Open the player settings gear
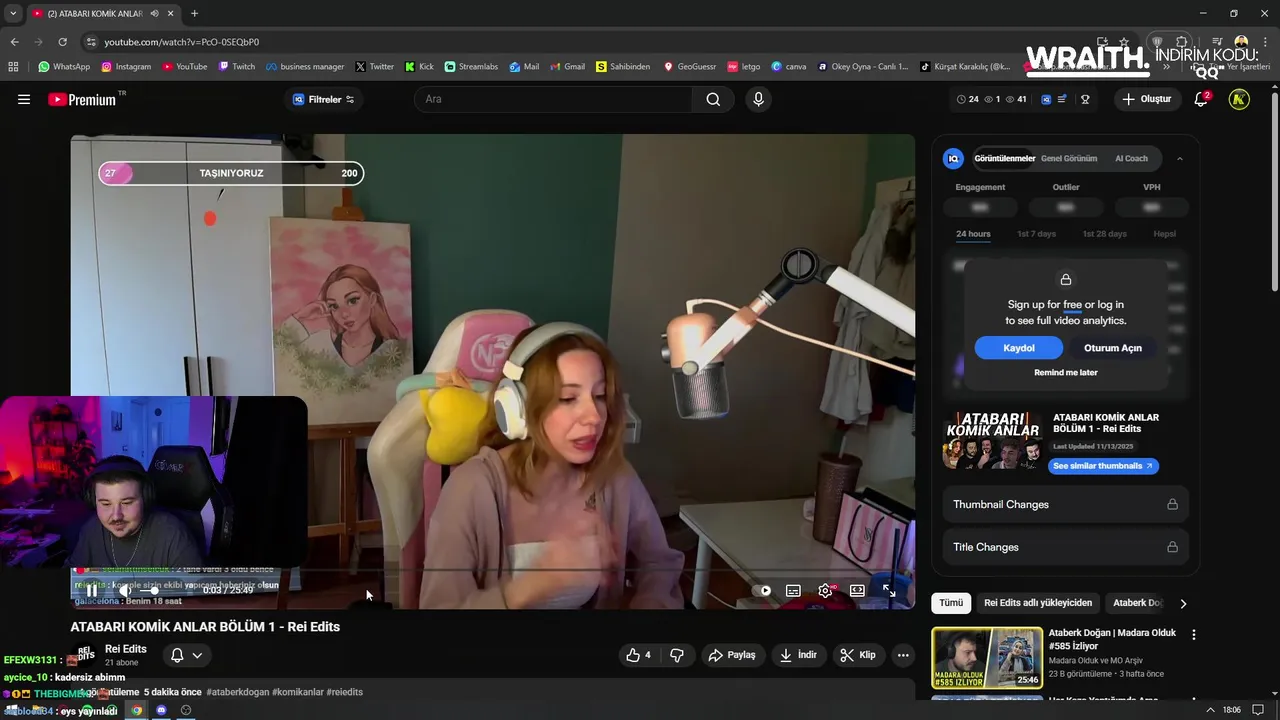This screenshot has height=720, width=1280. pos(825,591)
